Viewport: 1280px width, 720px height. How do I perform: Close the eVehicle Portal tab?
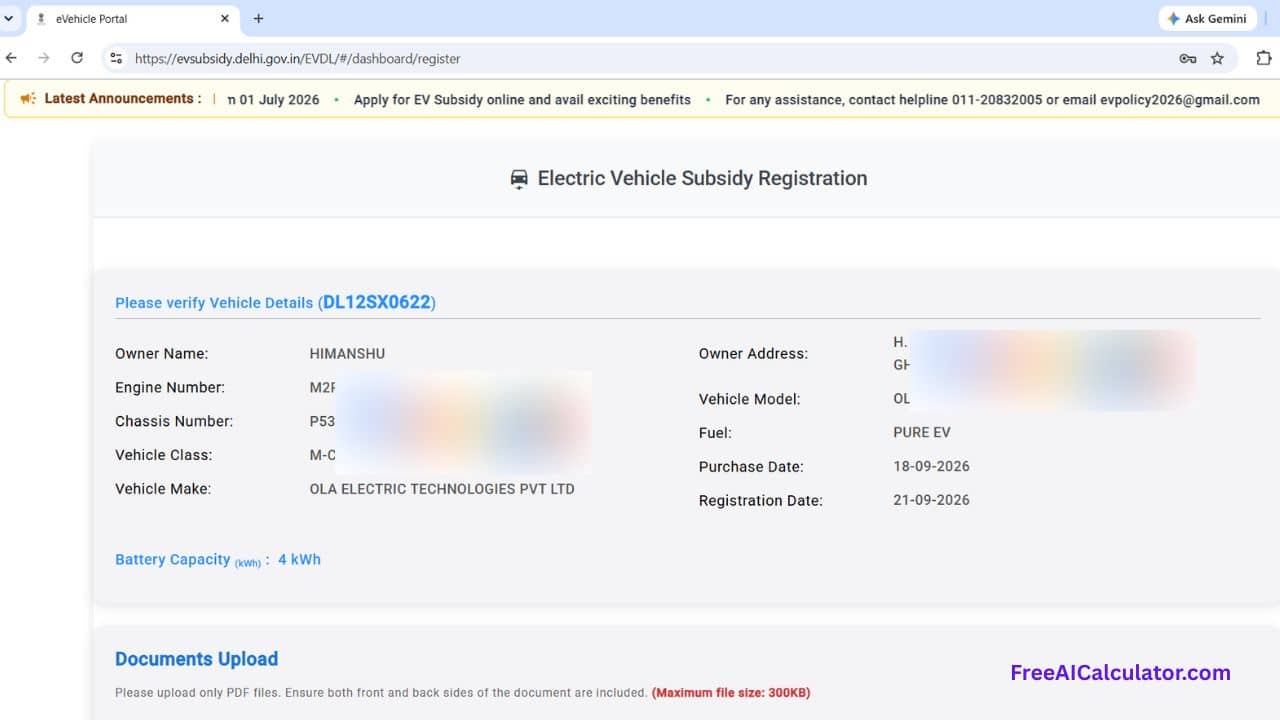224,18
